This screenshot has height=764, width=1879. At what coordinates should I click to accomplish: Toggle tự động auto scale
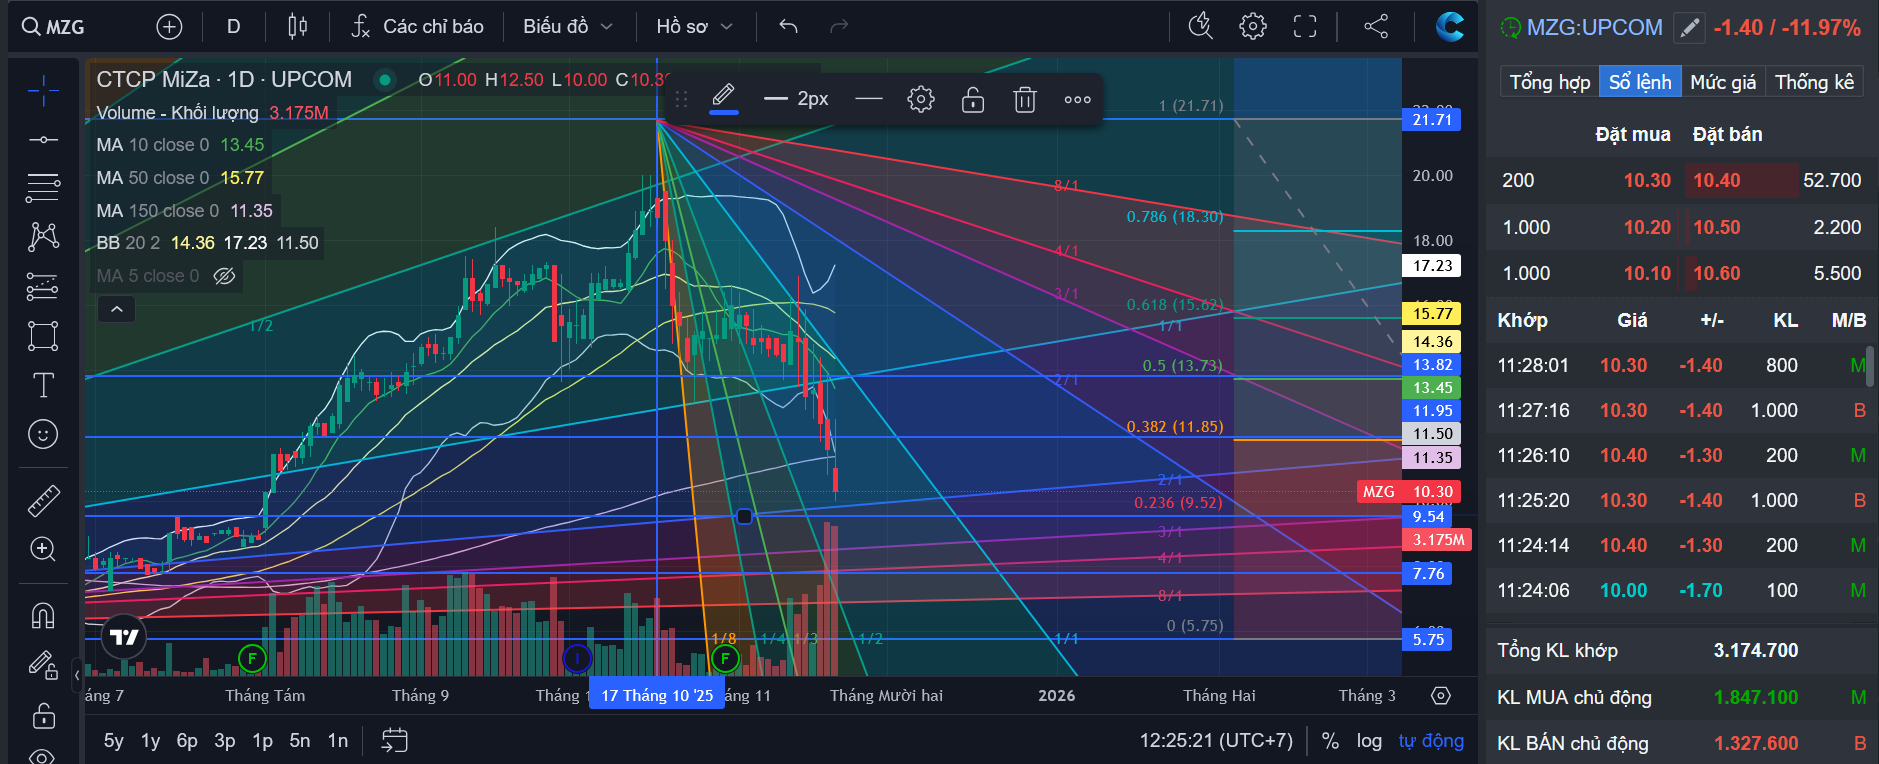1431,741
